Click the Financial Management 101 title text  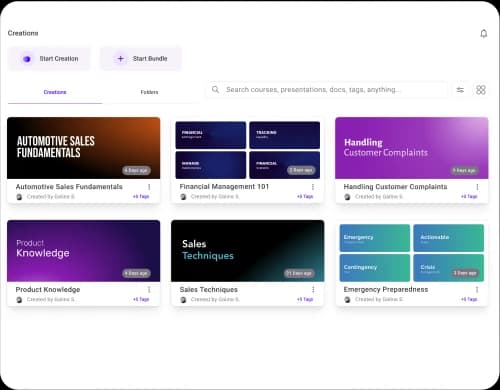pyautogui.click(x=224, y=187)
